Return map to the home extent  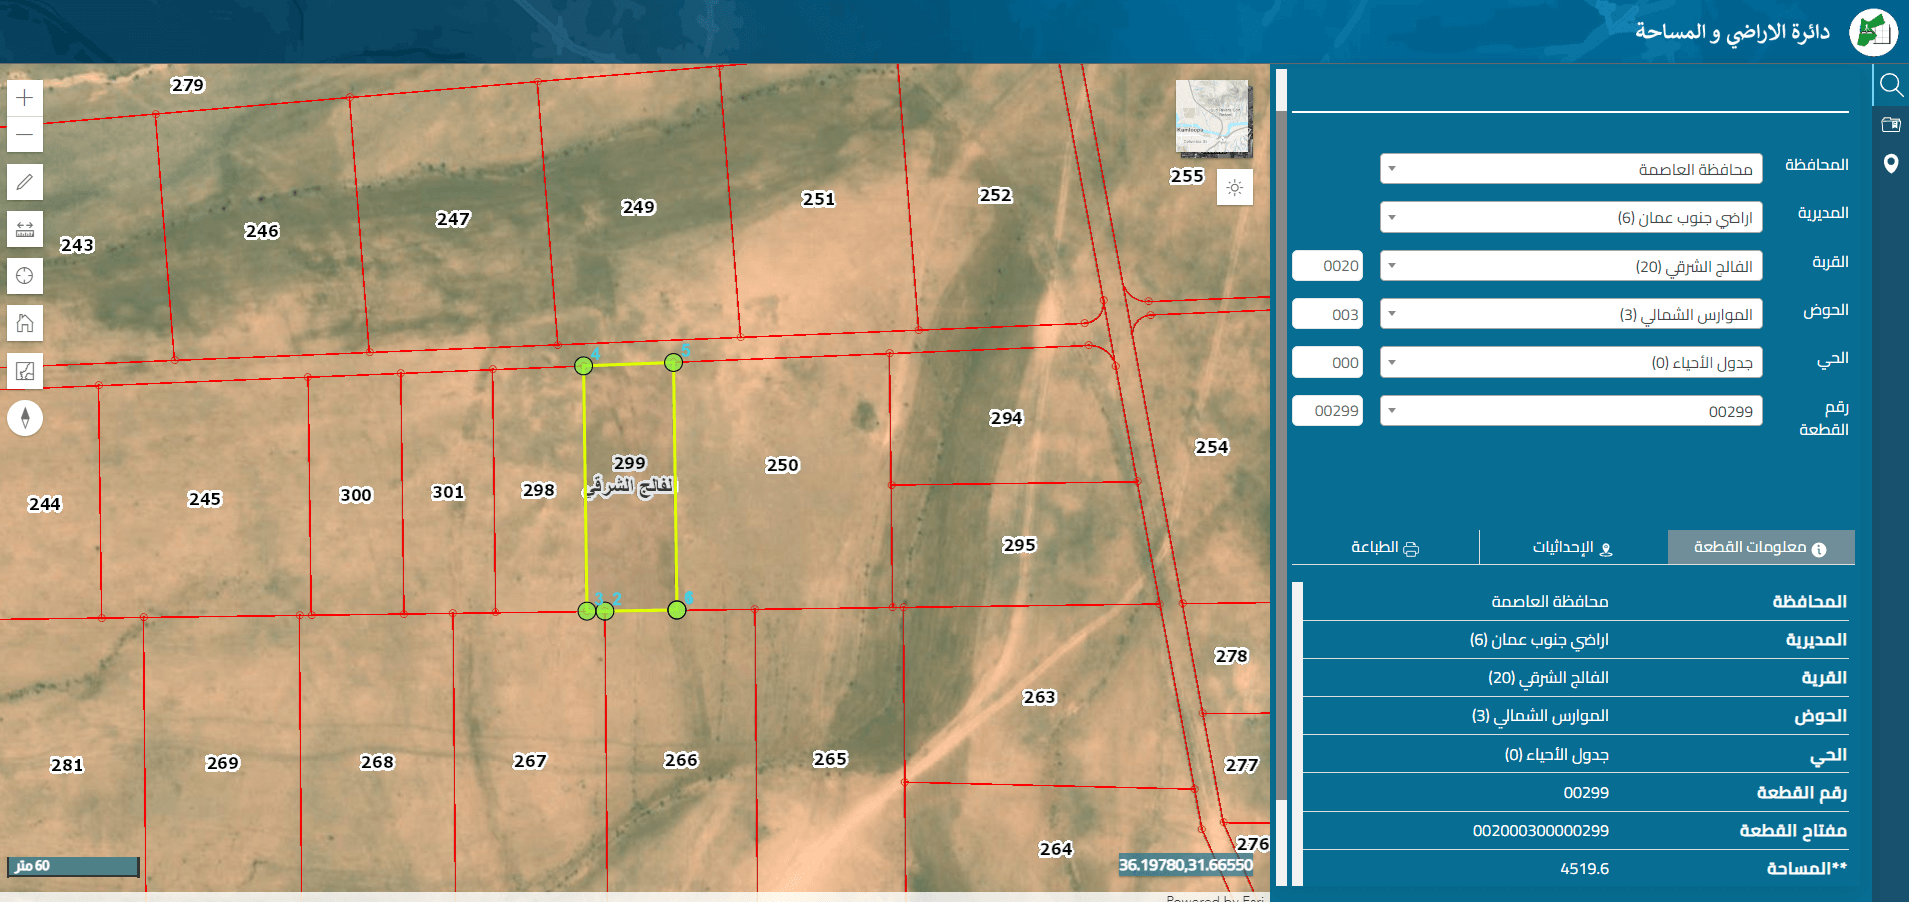click(x=25, y=323)
